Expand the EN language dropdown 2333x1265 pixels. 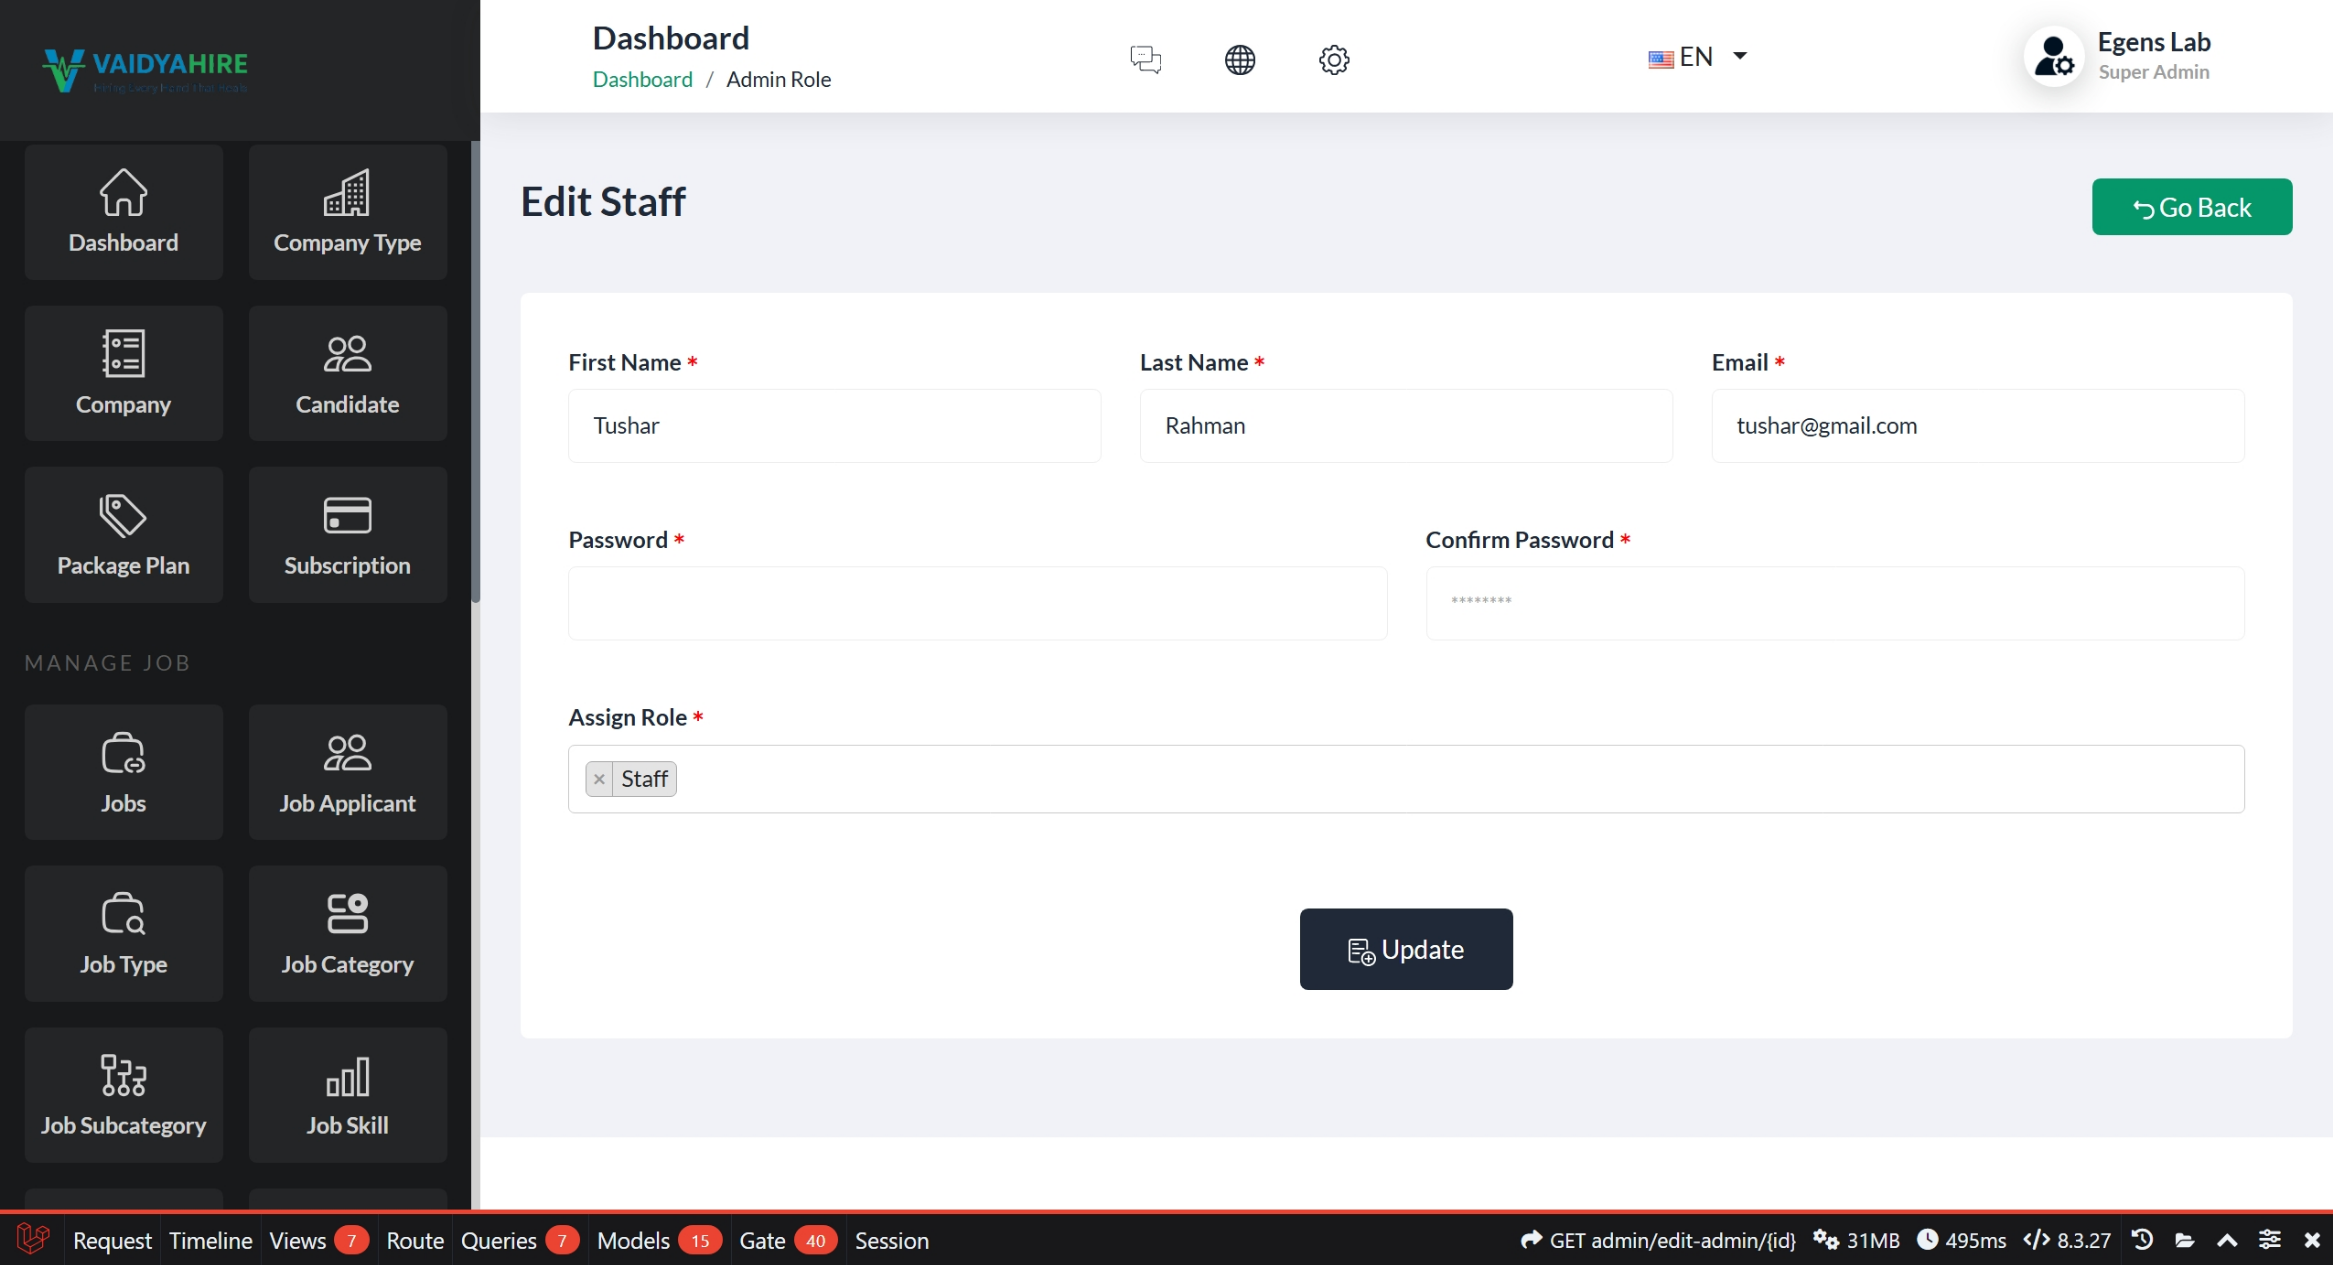1698,57
